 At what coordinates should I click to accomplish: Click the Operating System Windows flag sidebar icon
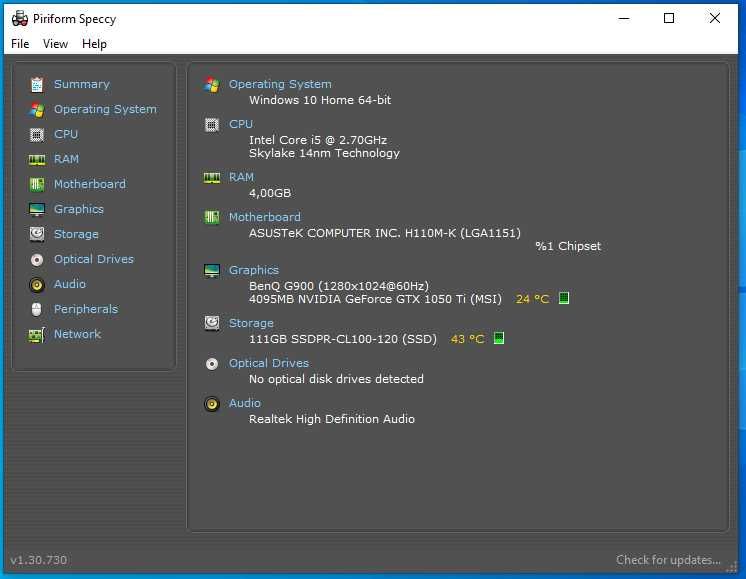pos(37,110)
